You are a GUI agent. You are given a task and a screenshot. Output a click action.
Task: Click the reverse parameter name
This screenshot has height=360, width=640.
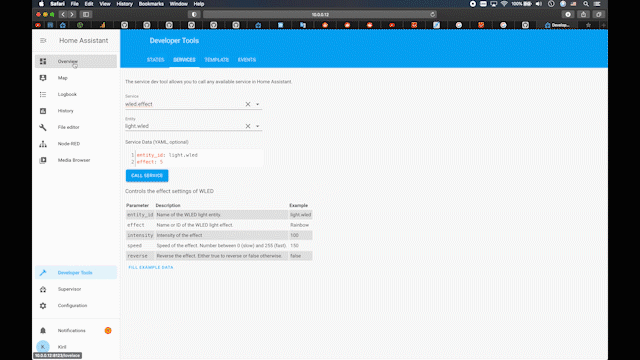137,256
